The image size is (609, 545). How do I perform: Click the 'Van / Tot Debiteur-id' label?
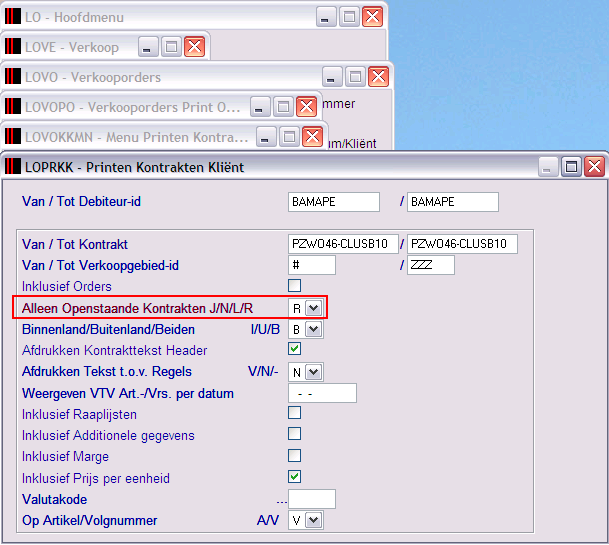pos(81,202)
